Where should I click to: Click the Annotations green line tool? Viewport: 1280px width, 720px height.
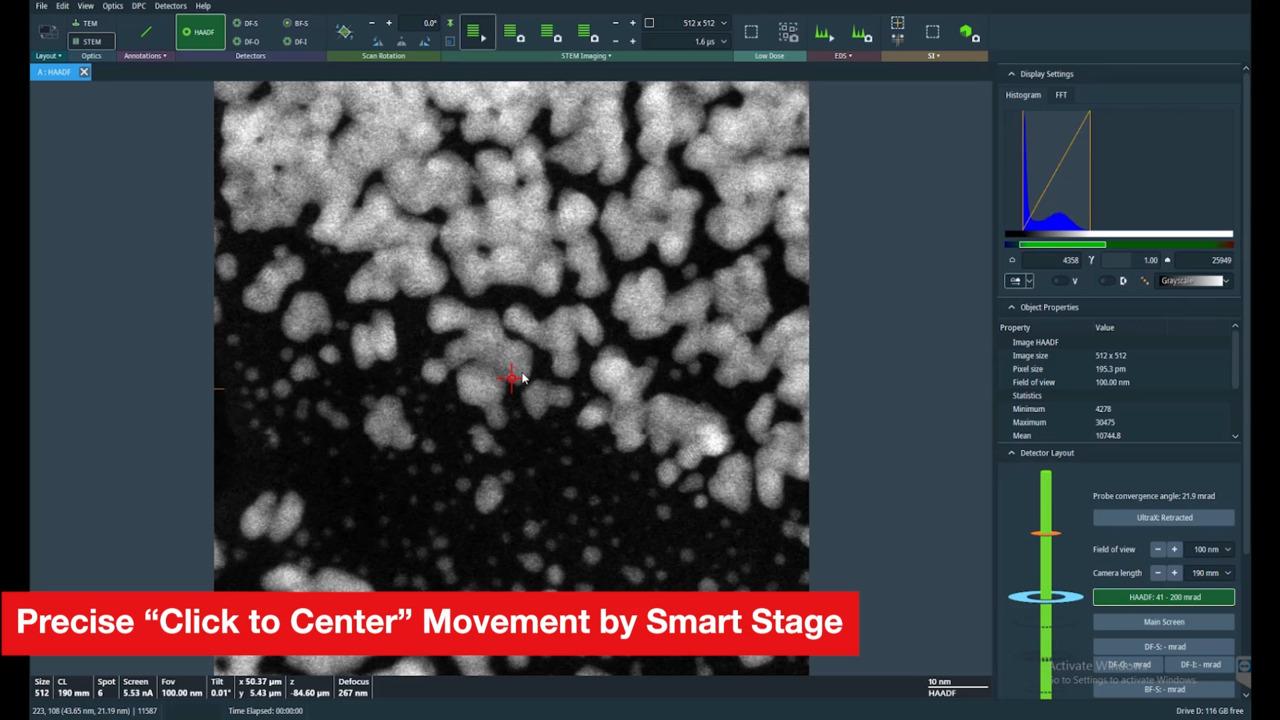(146, 32)
